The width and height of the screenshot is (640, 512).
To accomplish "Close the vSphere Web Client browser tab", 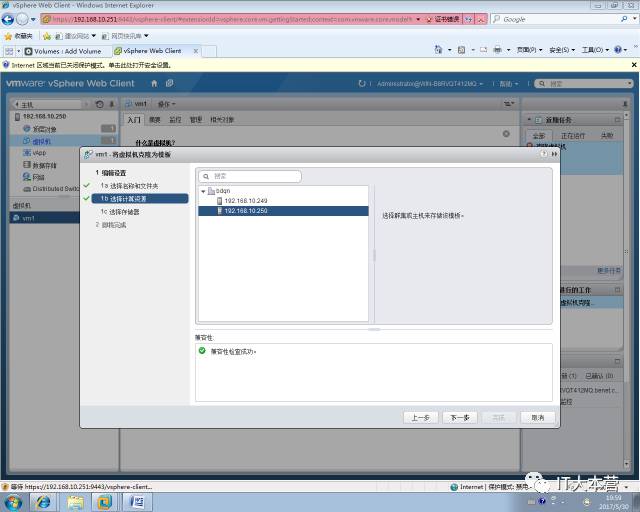I will [x=196, y=51].
